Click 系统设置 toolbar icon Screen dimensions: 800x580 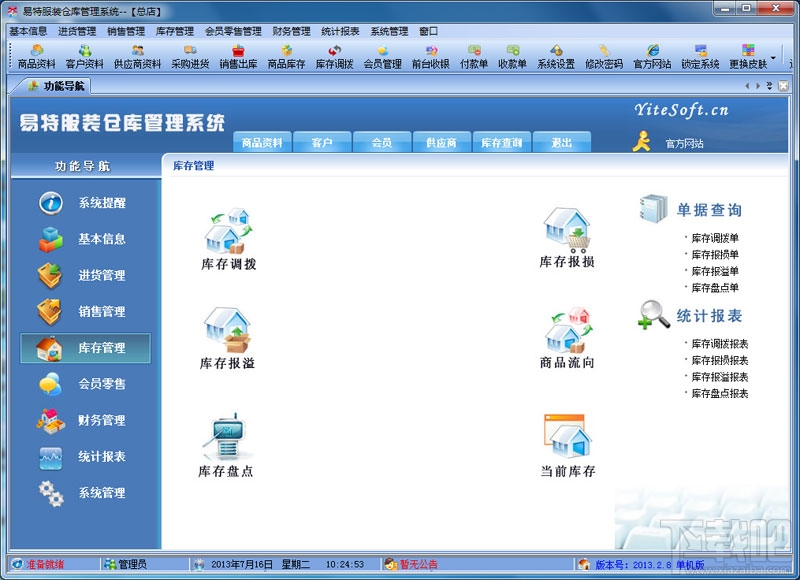pyautogui.click(x=556, y=57)
